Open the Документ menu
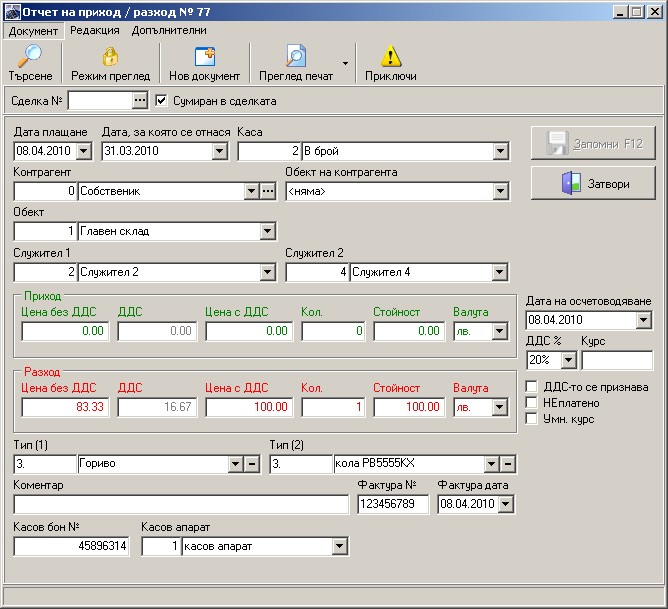The image size is (668, 609). (33, 31)
